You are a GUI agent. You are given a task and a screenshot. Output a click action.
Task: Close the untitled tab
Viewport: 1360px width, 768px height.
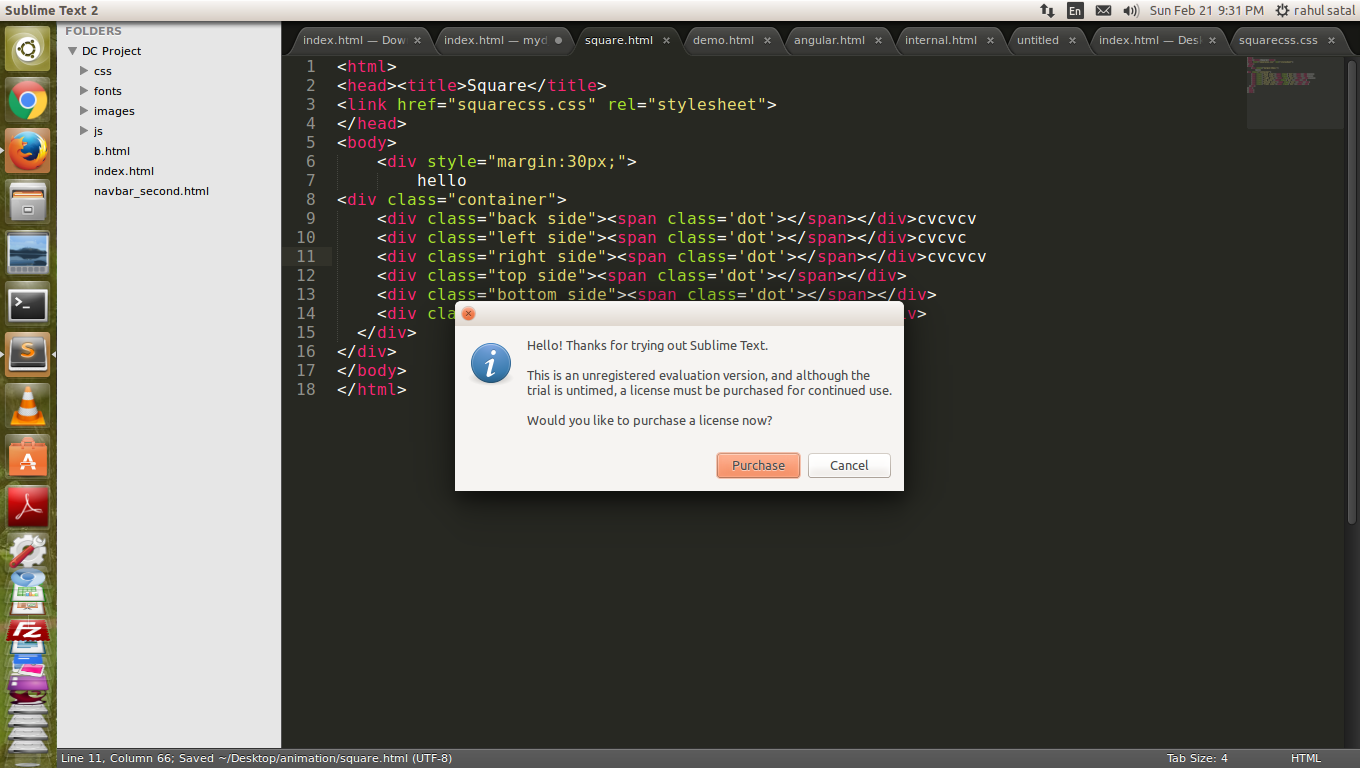(x=1072, y=40)
